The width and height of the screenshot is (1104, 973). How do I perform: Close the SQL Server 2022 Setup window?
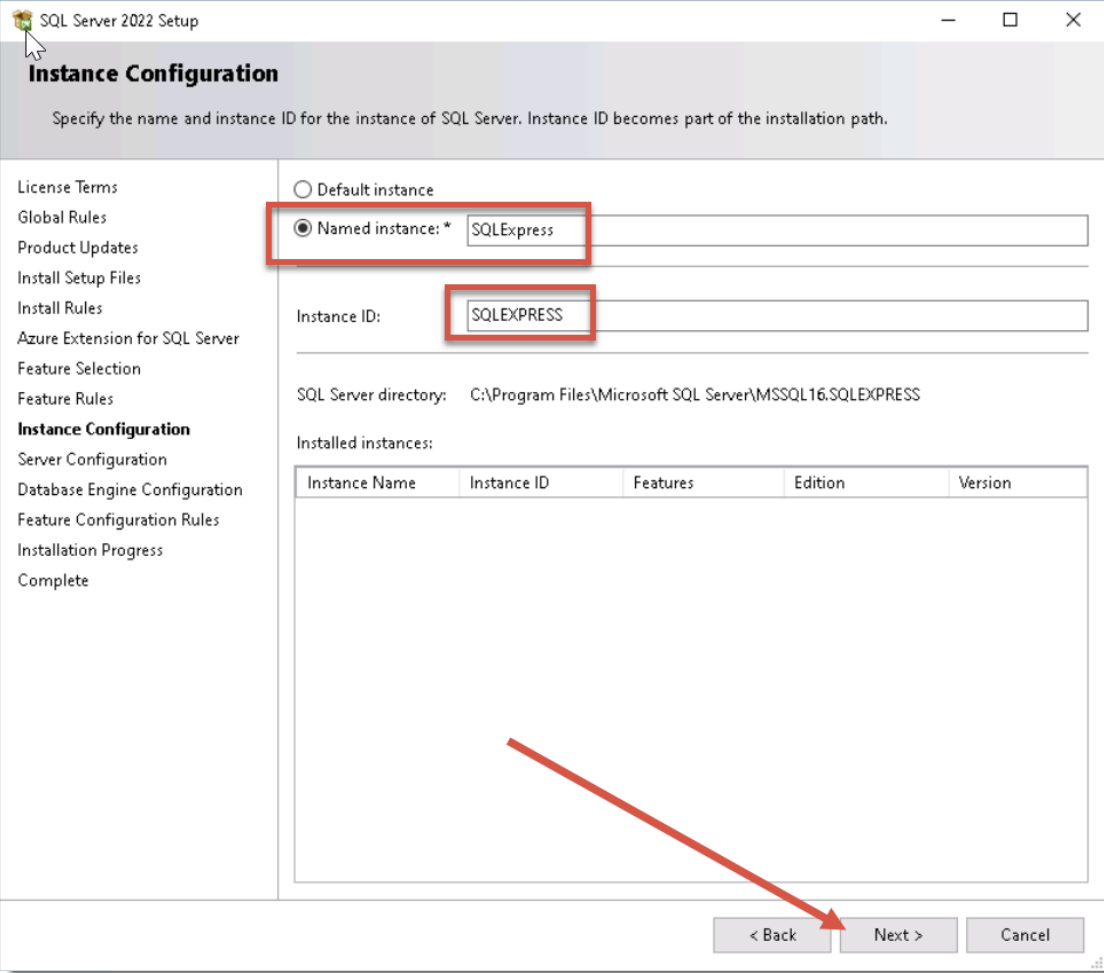click(x=1073, y=20)
